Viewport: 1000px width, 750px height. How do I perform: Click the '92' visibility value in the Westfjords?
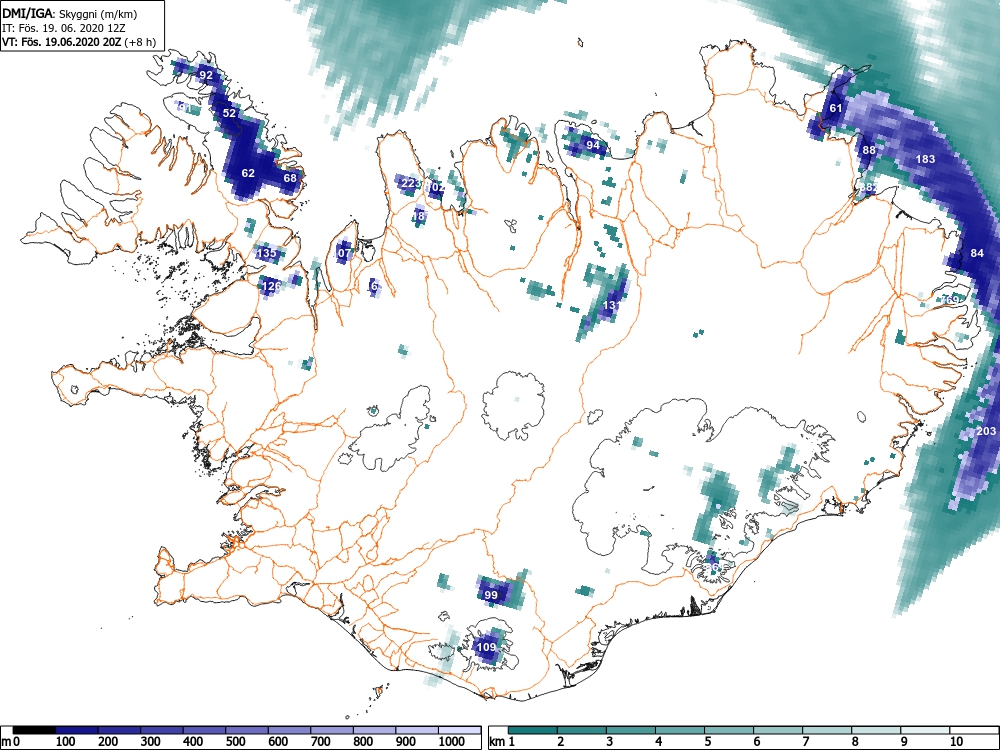click(205, 75)
